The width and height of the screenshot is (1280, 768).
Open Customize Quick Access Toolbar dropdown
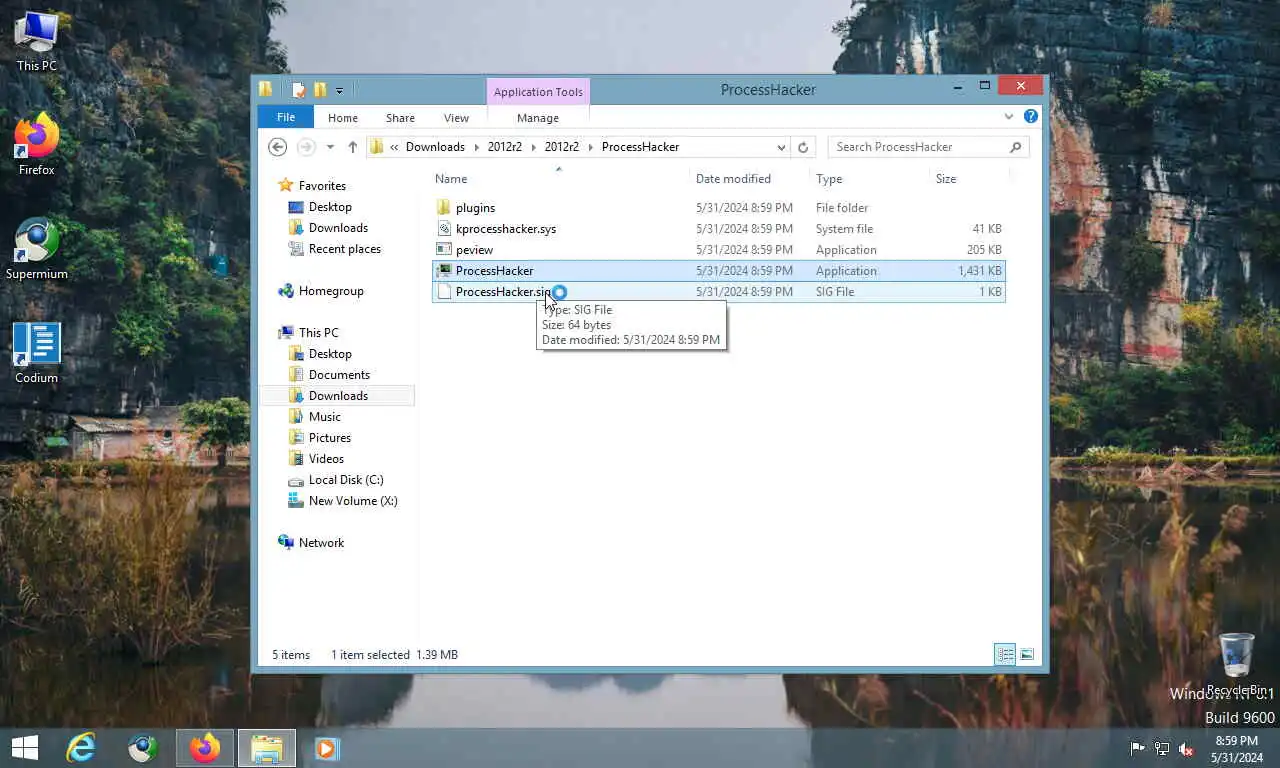pyautogui.click(x=339, y=91)
